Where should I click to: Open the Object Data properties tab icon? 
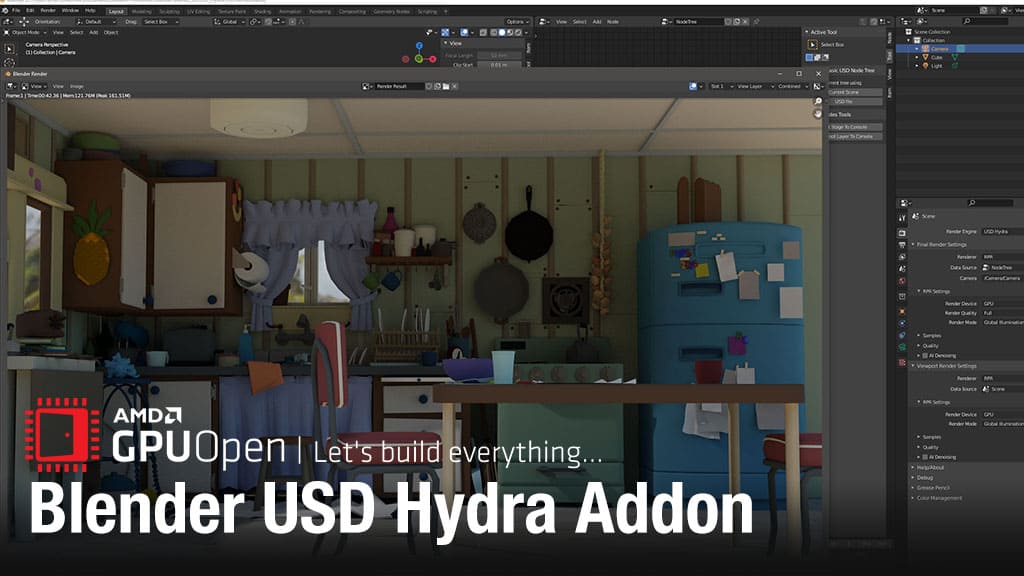(x=902, y=347)
